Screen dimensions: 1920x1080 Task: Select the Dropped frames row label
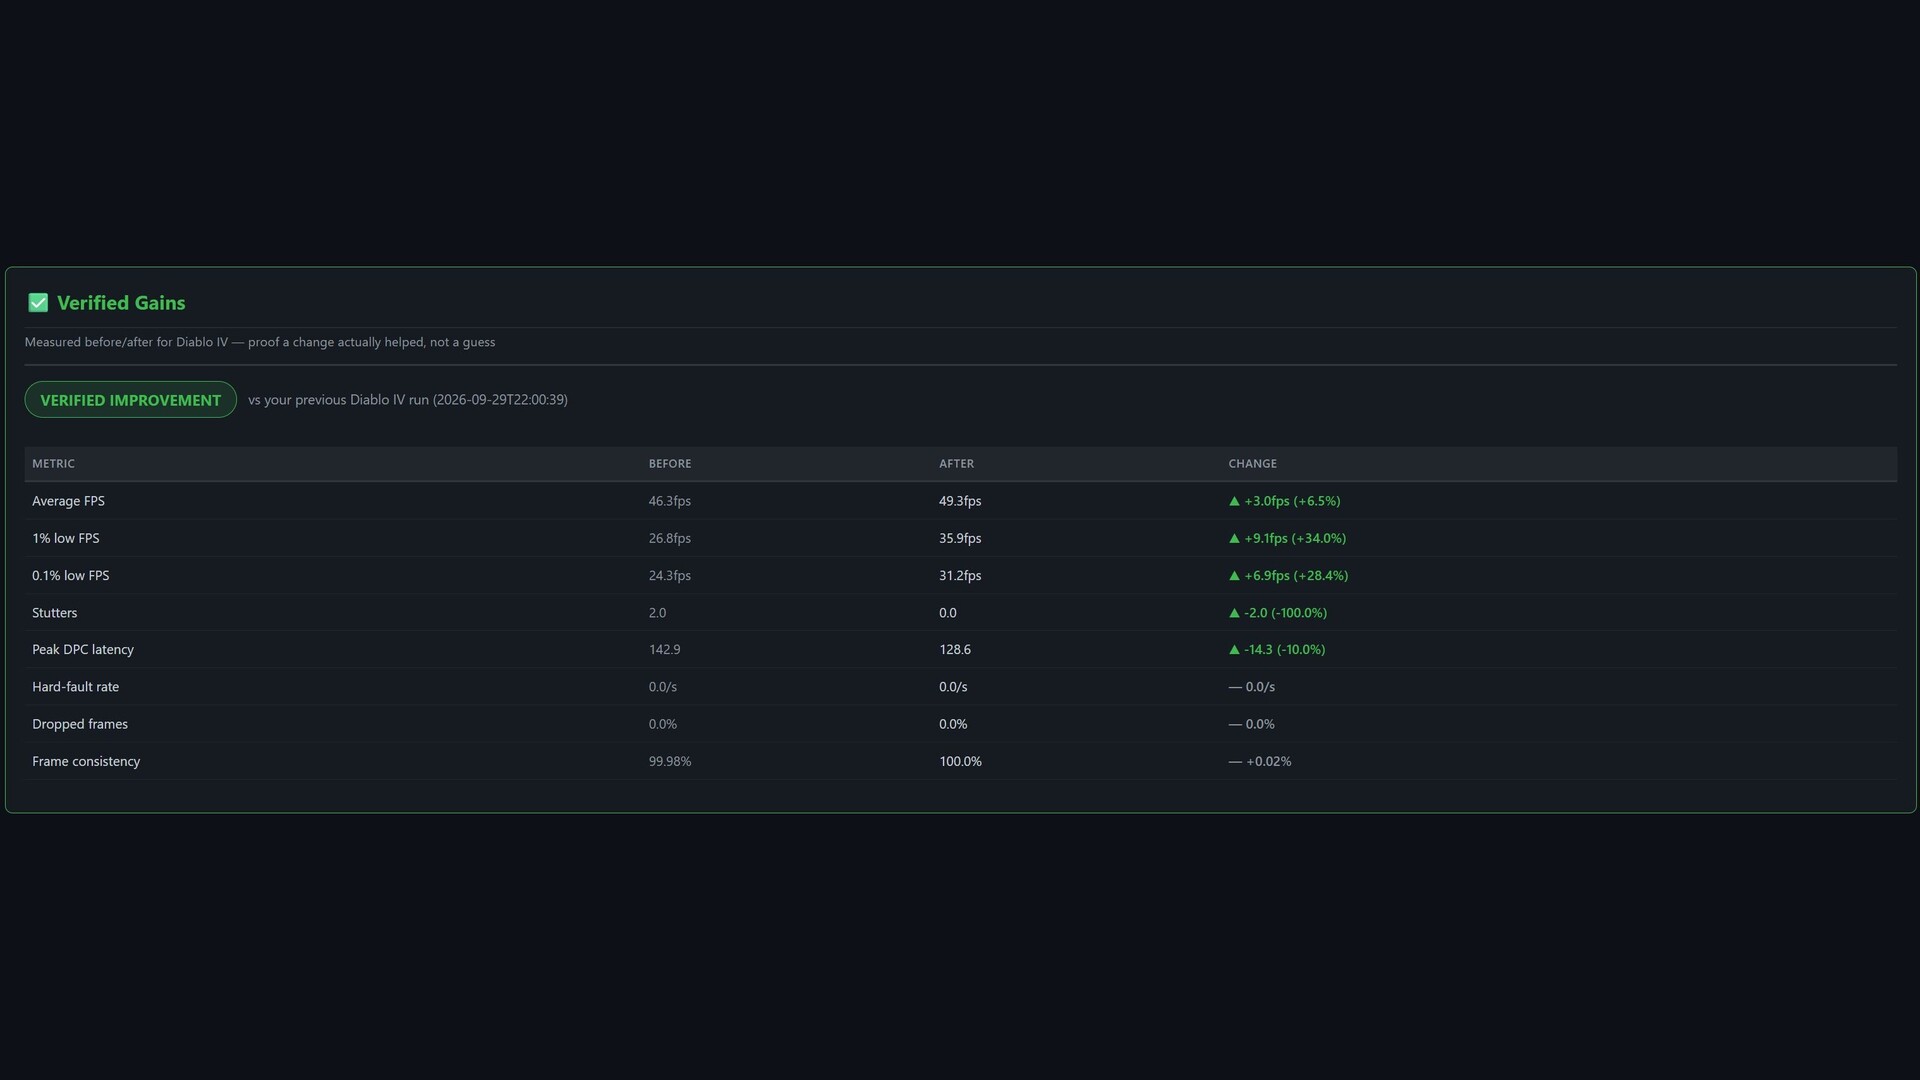tap(80, 724)
